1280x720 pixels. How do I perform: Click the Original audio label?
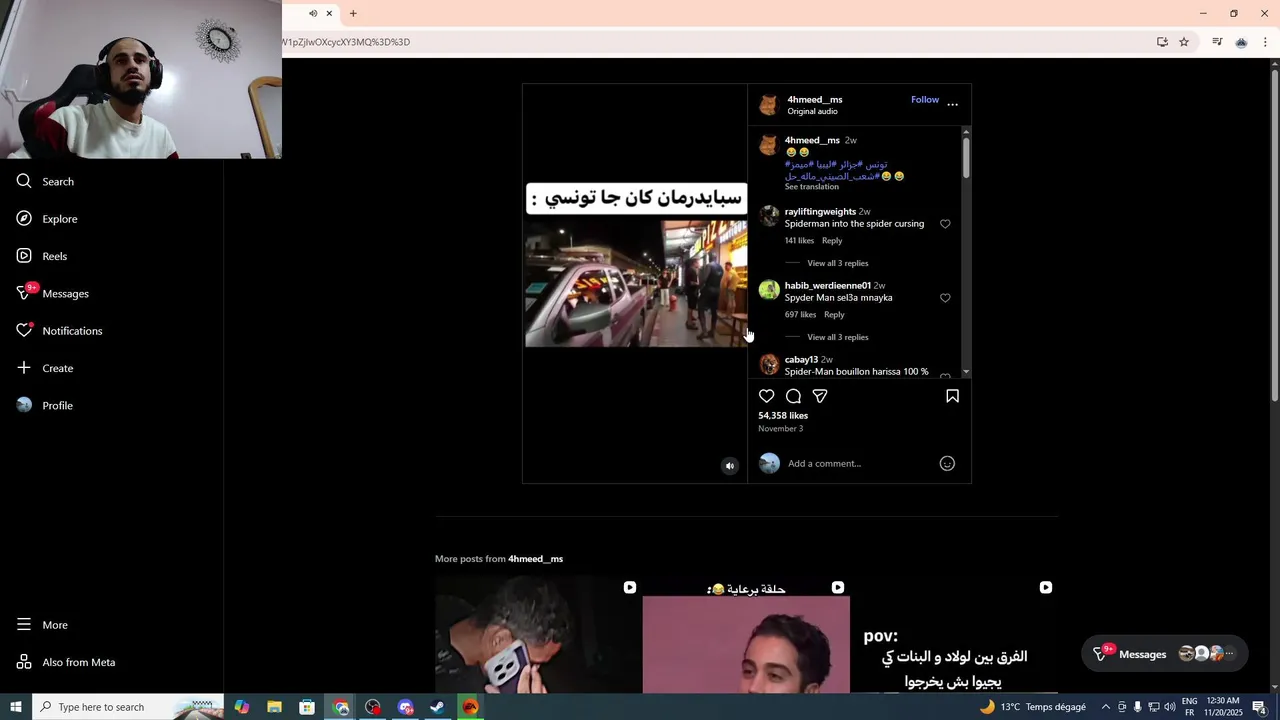[x=812, y=112]
